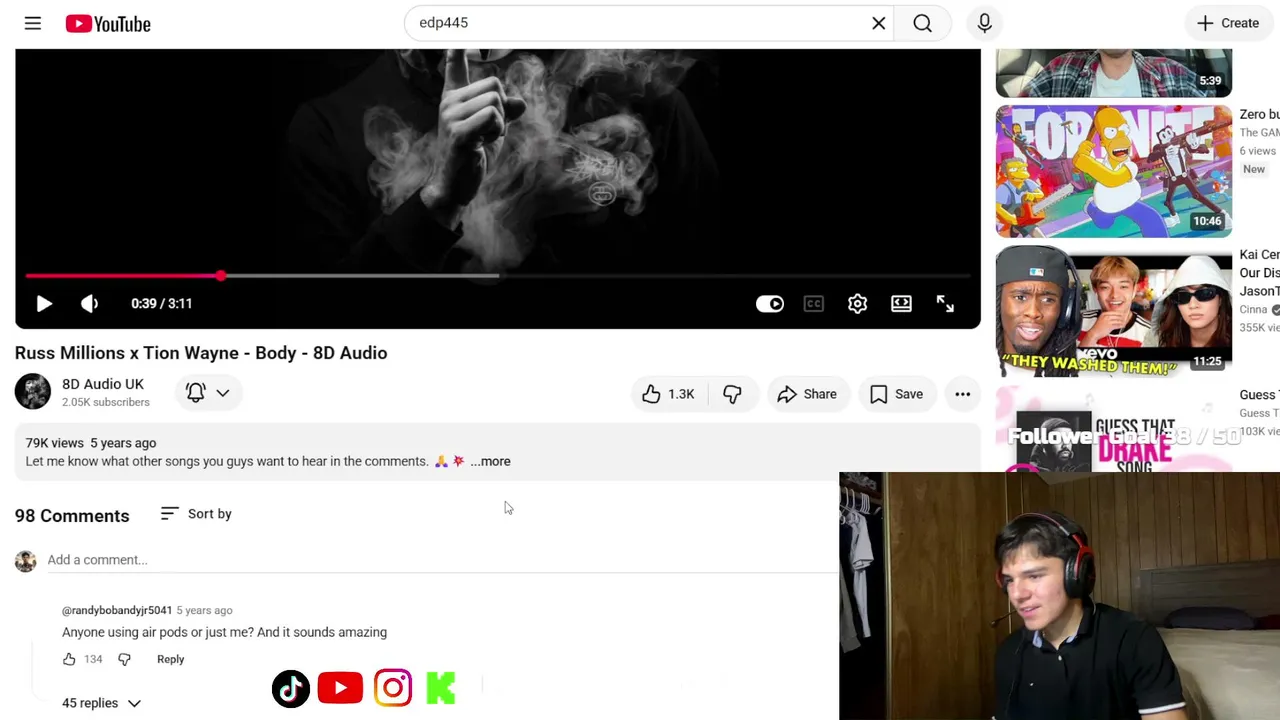Switch to theater mode
The height and width of the screenshot is (720, 1280).
(902, 304)
